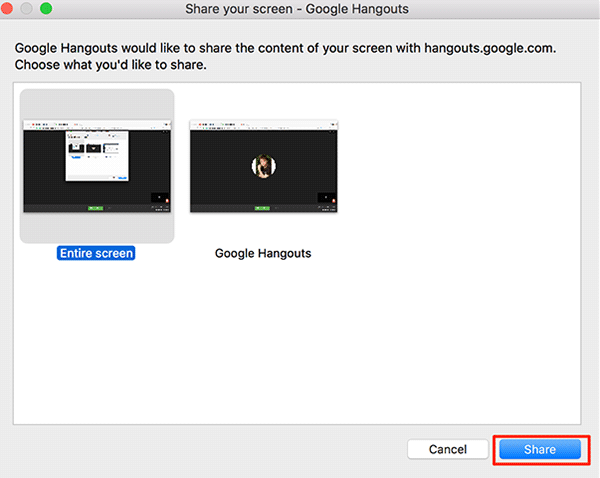Click the green button in Google Hangouts preview

[262, 207]
